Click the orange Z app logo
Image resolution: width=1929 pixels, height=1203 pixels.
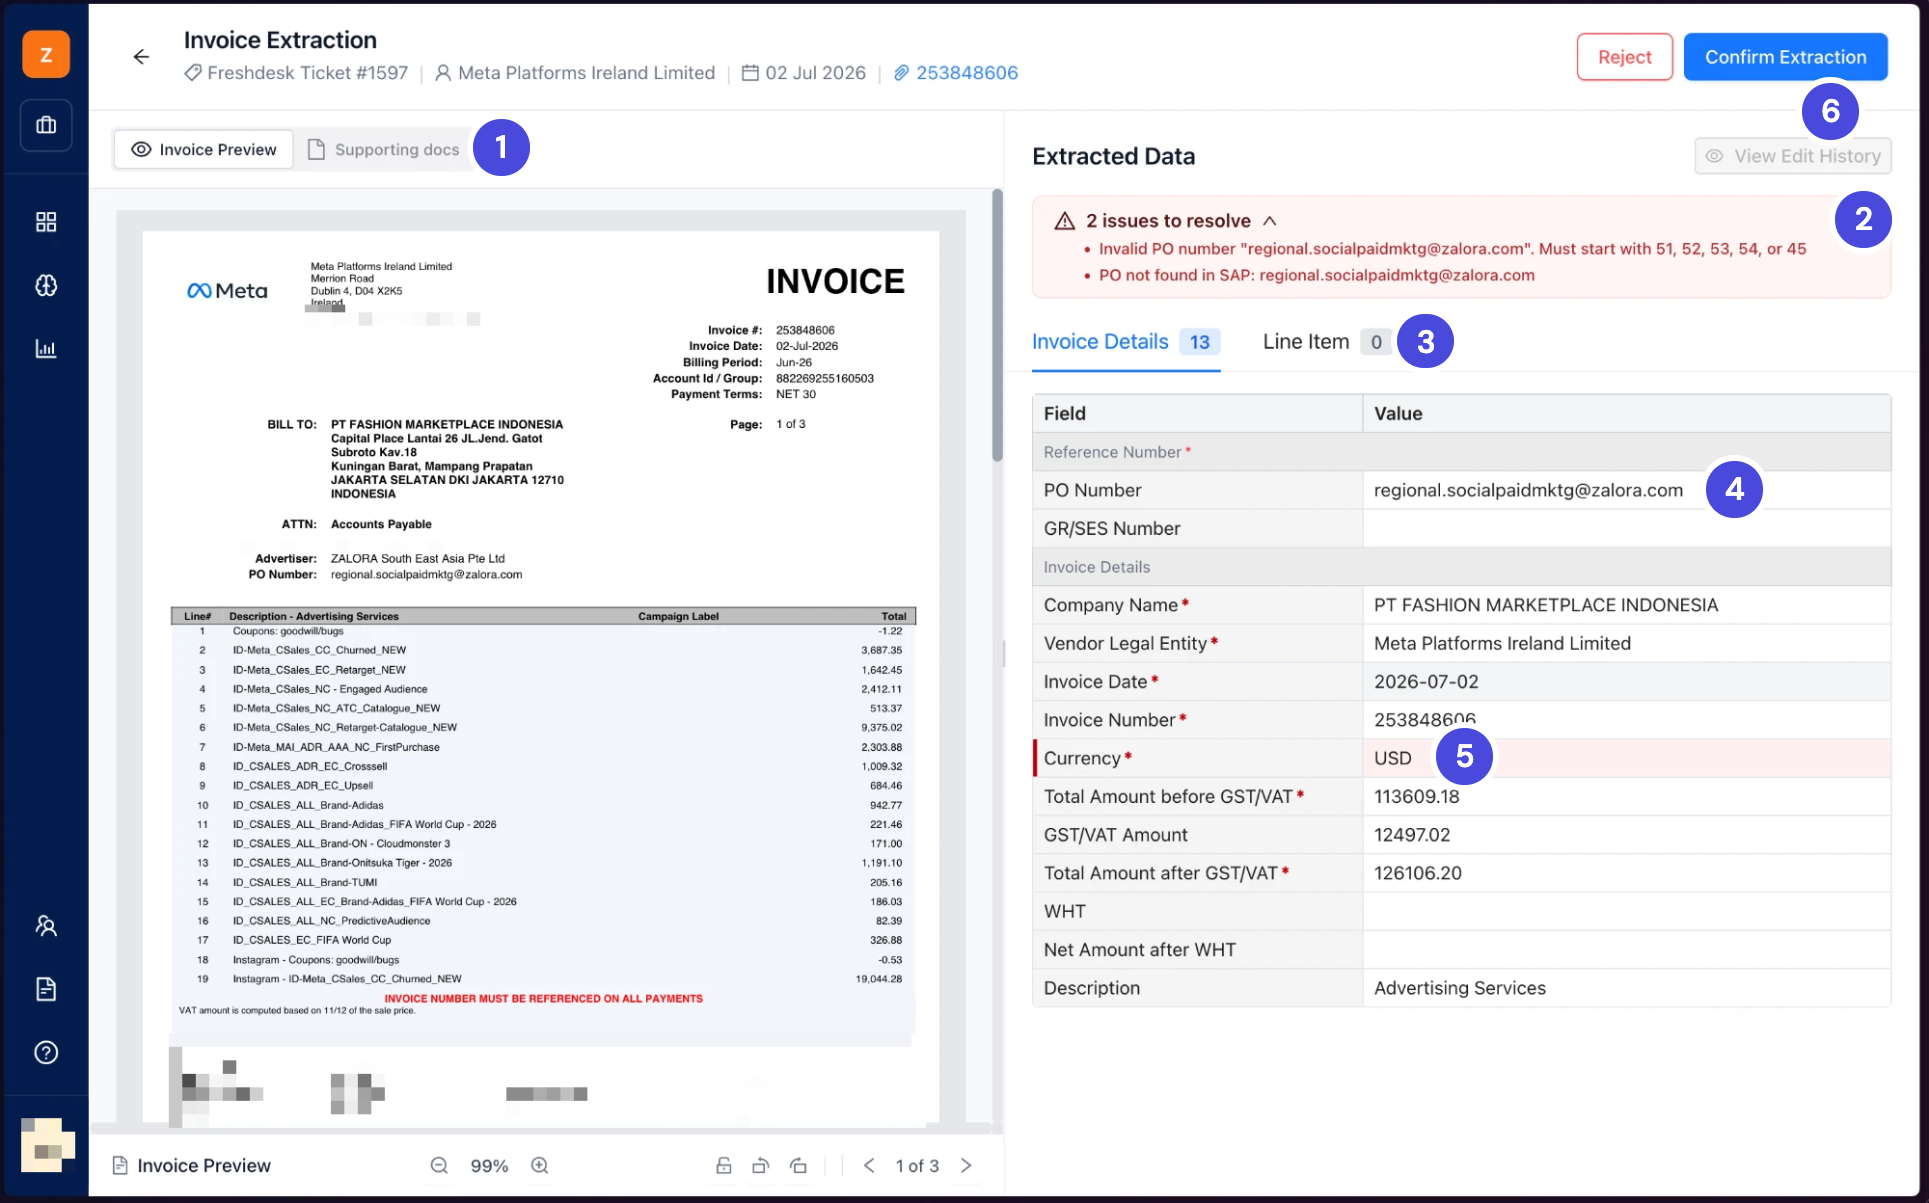[46, 54]
